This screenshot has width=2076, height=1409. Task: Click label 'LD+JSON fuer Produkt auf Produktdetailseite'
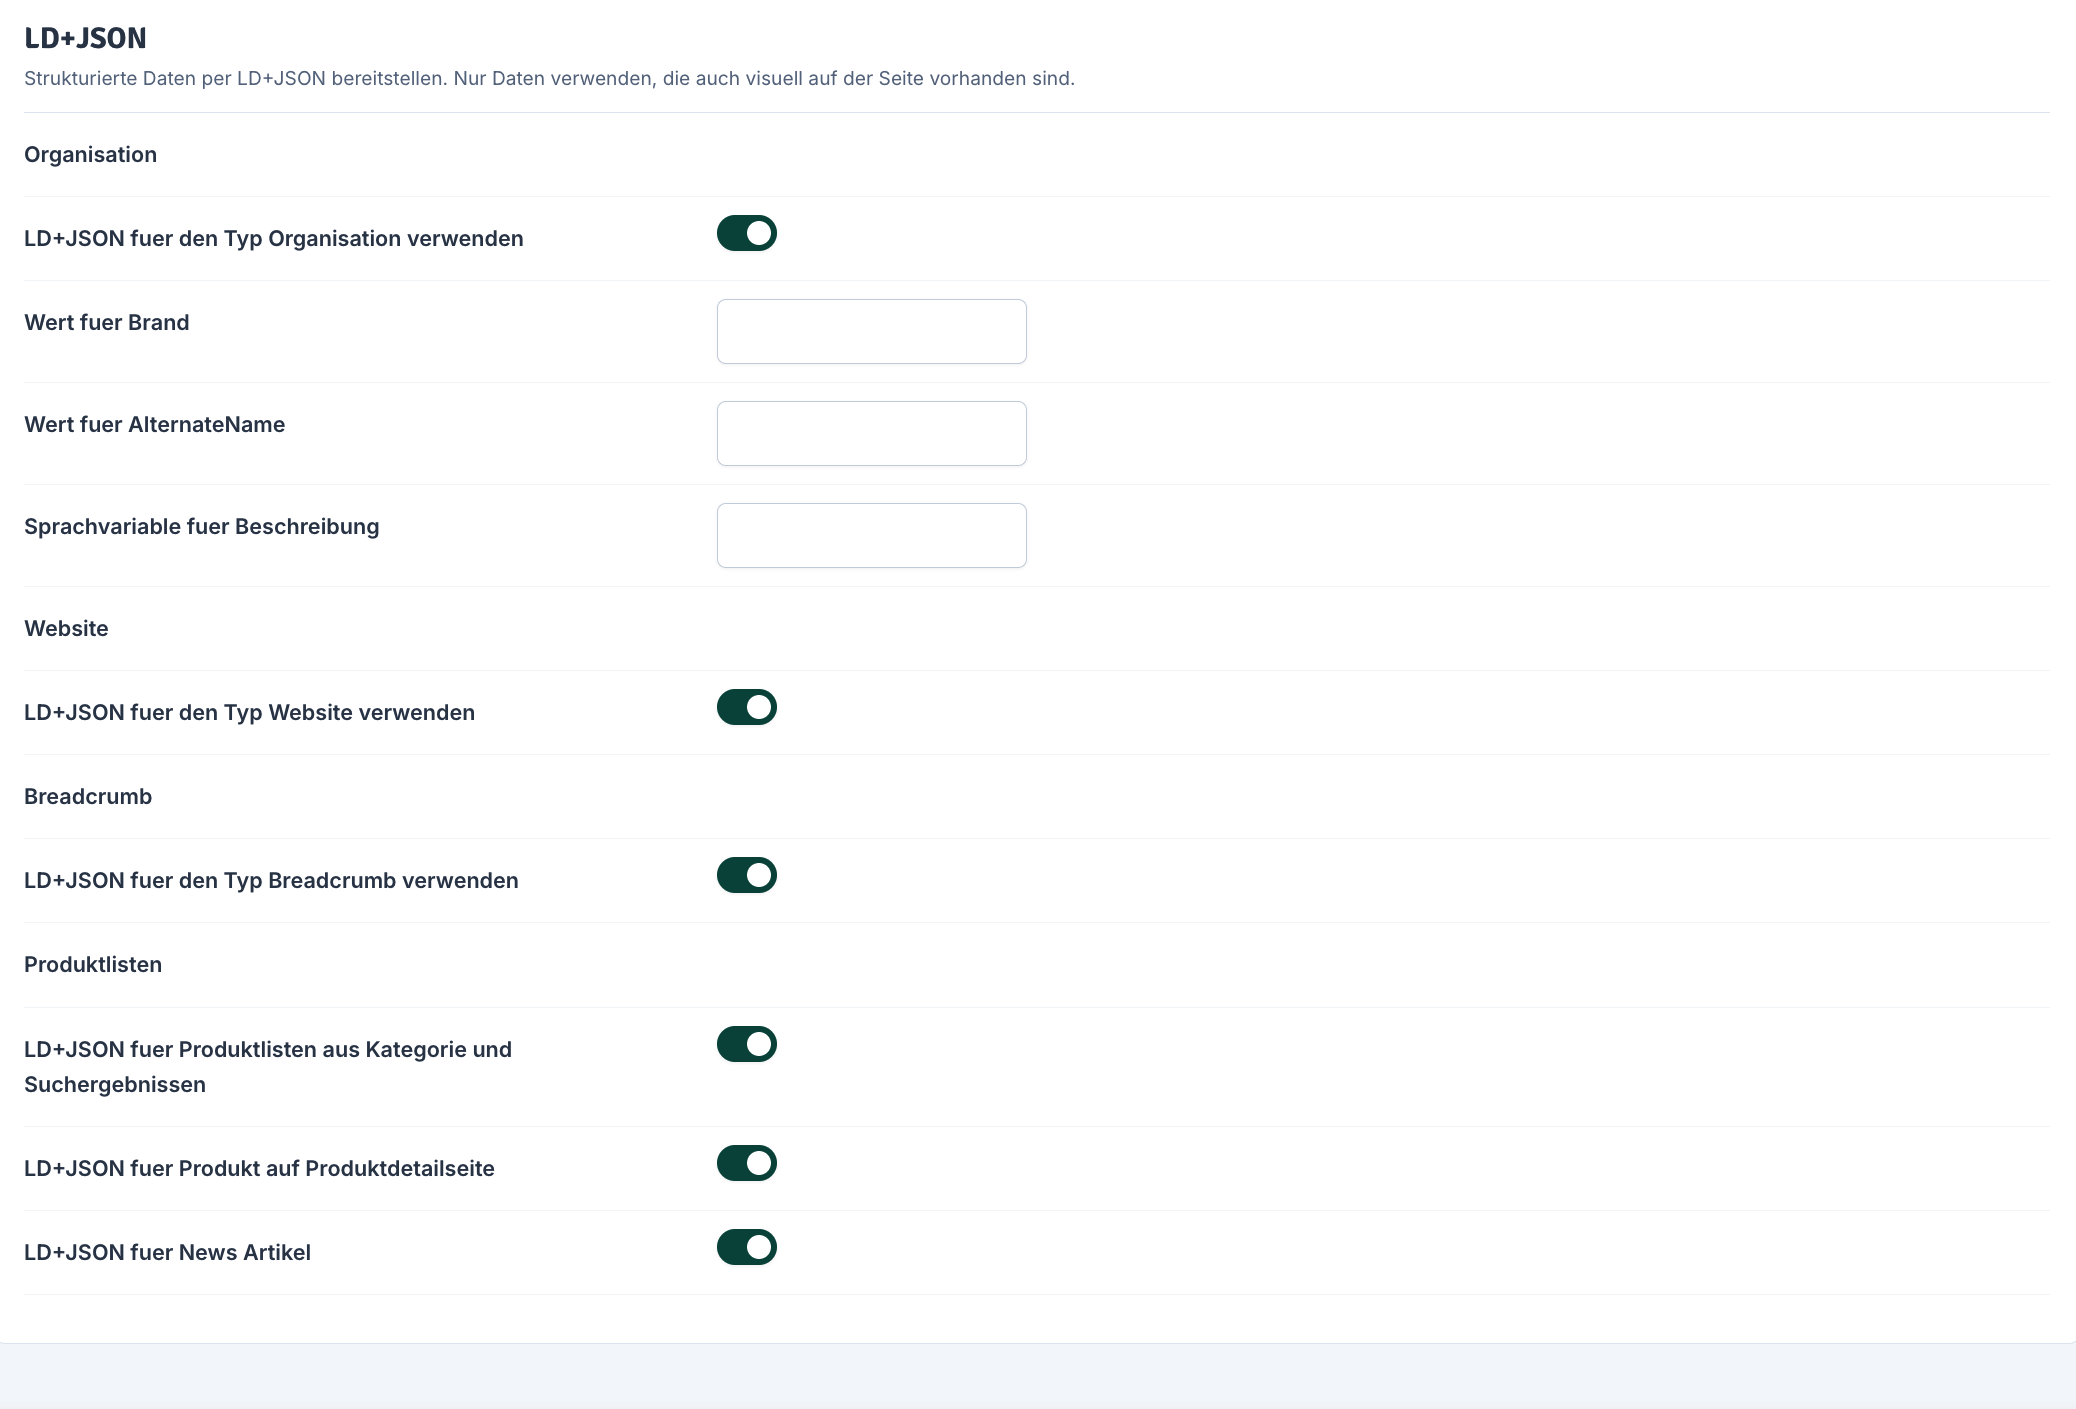(x=259, y=1168)
